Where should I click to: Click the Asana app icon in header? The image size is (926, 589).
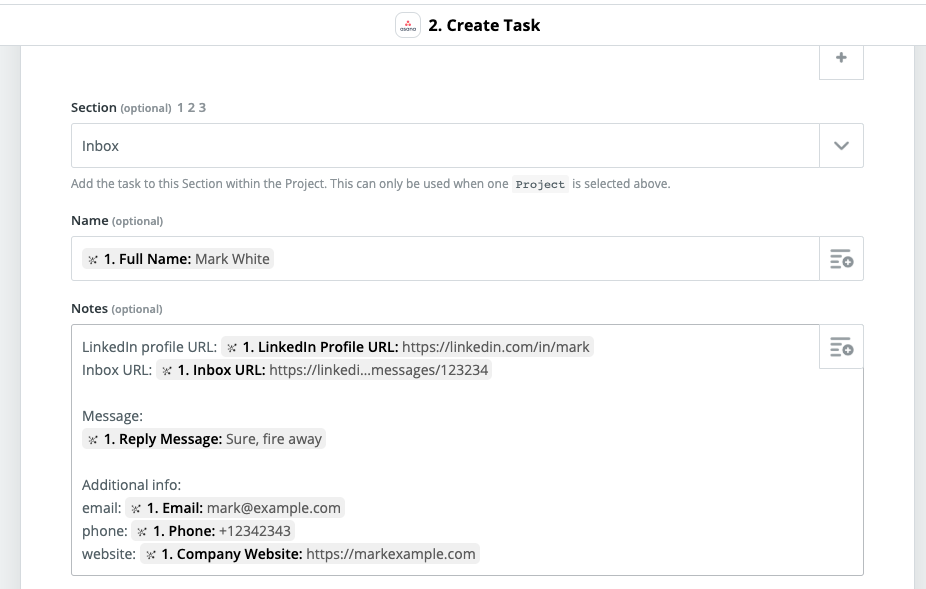[x=407, y=25]
